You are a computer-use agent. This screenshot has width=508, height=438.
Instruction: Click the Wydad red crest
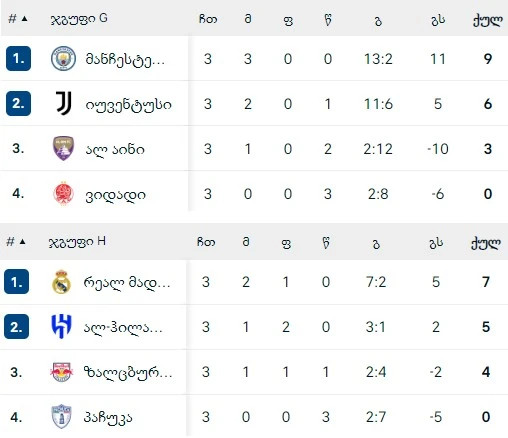click(63, 194)
